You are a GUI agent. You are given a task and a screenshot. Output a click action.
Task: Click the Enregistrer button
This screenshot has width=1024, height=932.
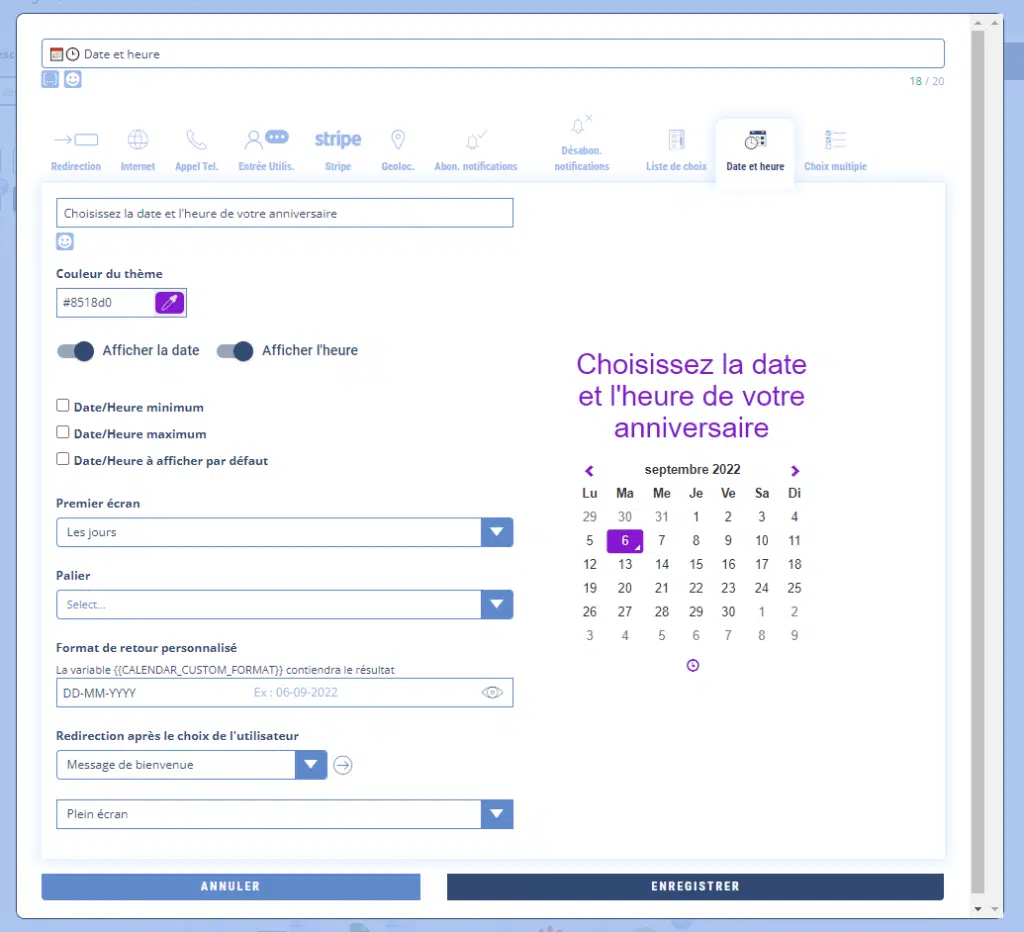695,886
